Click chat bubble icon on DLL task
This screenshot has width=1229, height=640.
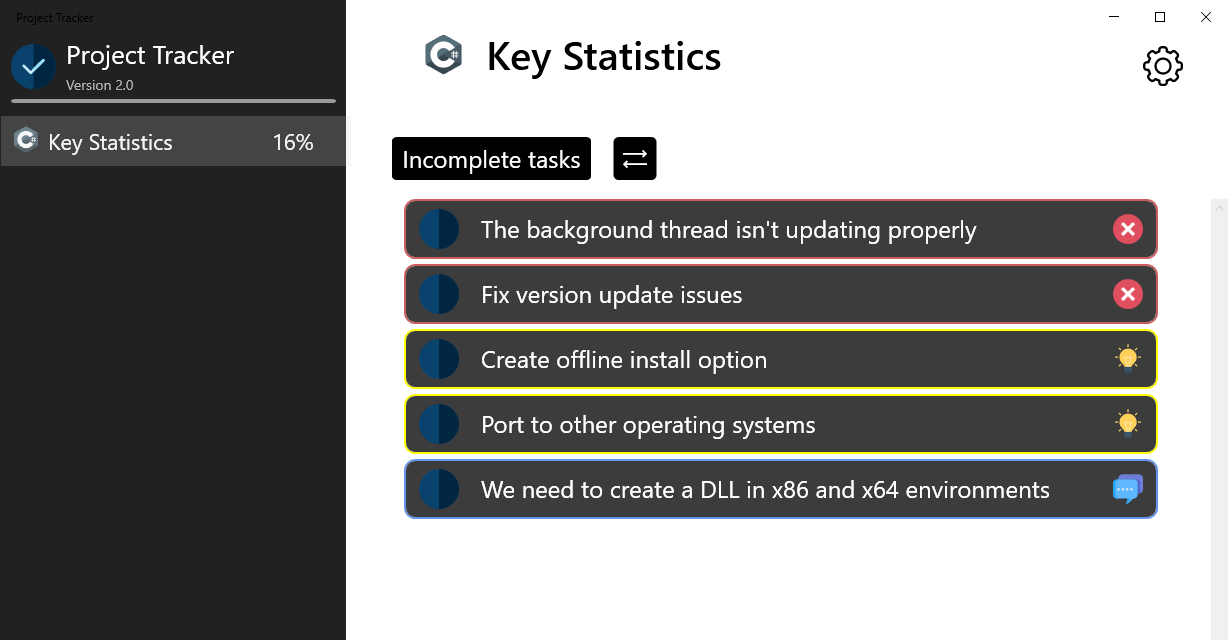click(1127, 489)
